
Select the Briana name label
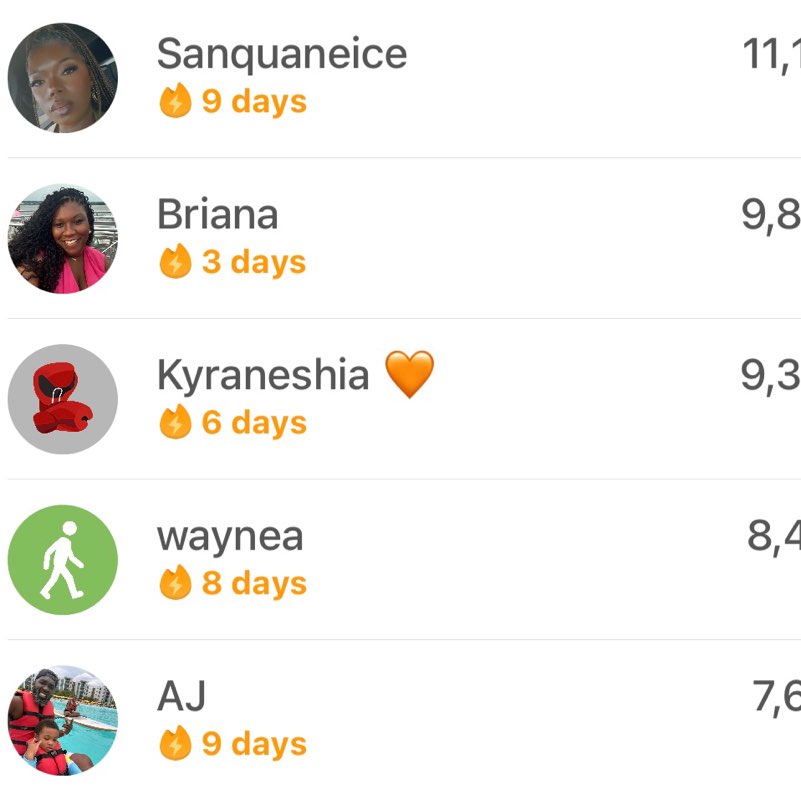pyautogui.click(x=218, y=214)
